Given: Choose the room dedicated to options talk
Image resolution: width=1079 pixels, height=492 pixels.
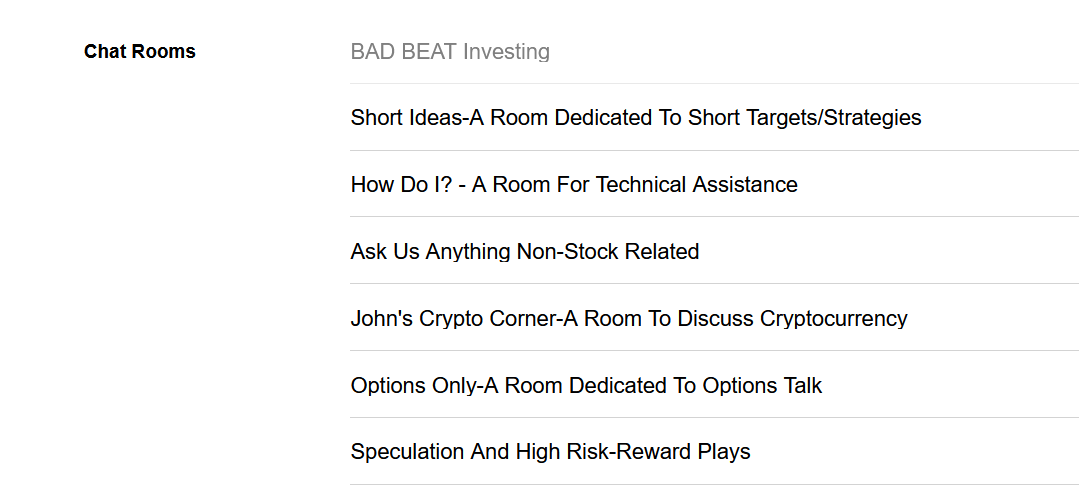Looking at the screenshot, I should pos(586,385).
